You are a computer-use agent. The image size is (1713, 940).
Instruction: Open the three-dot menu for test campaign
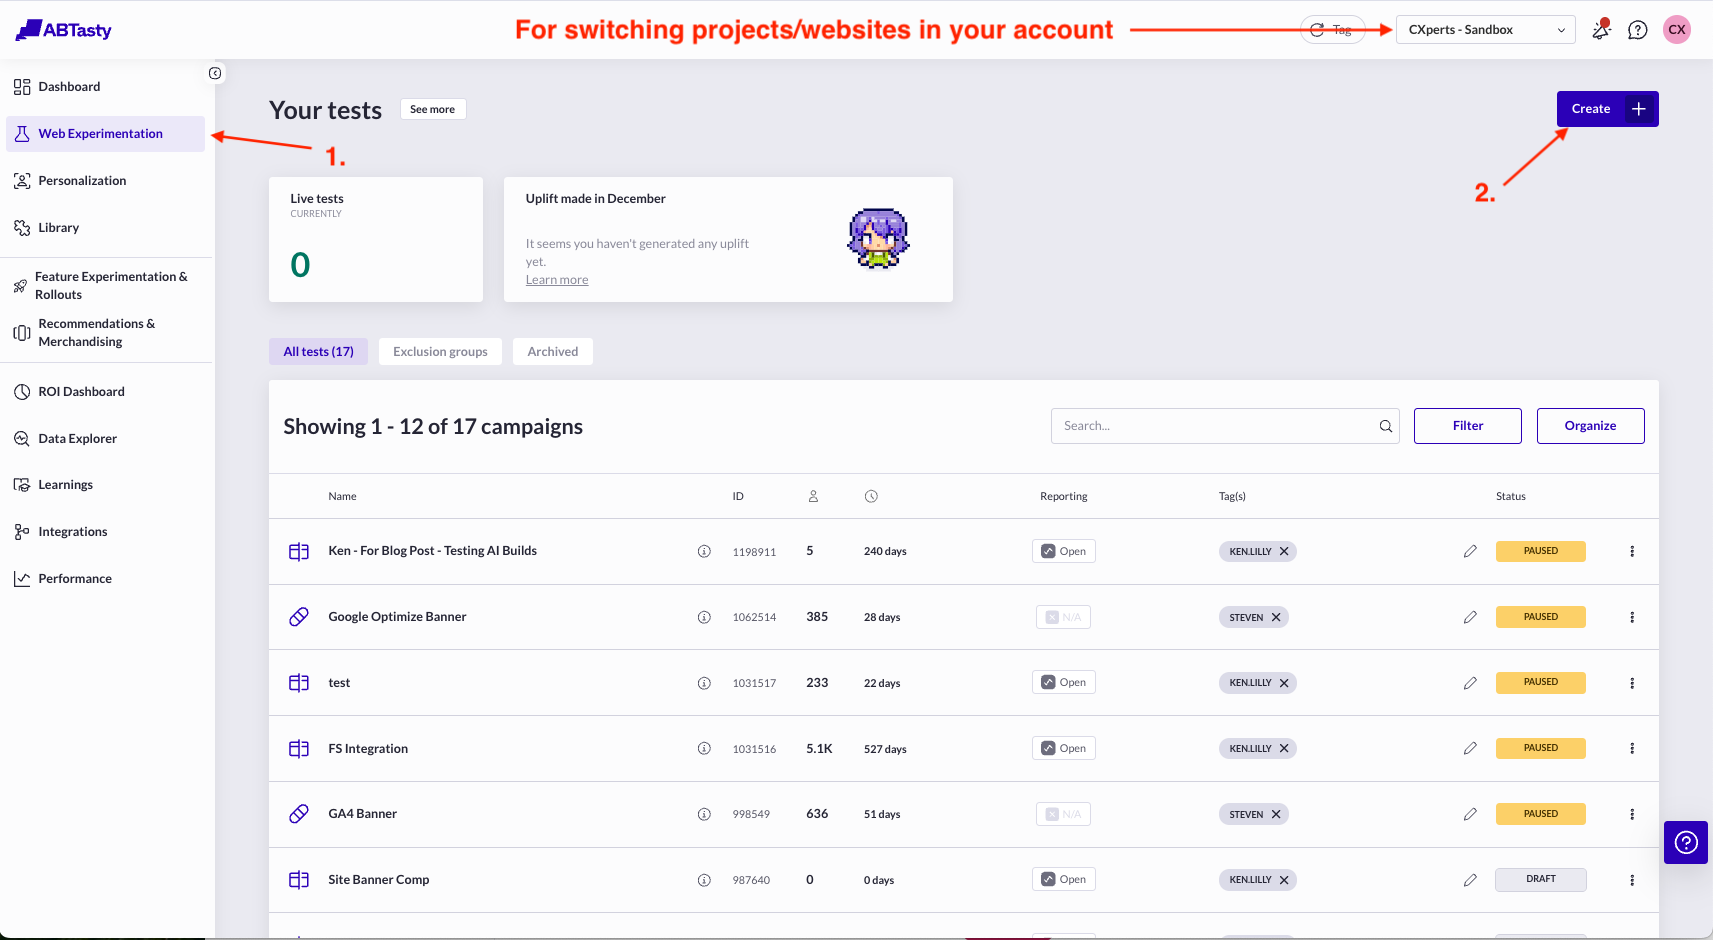[x=1632, y=683]
